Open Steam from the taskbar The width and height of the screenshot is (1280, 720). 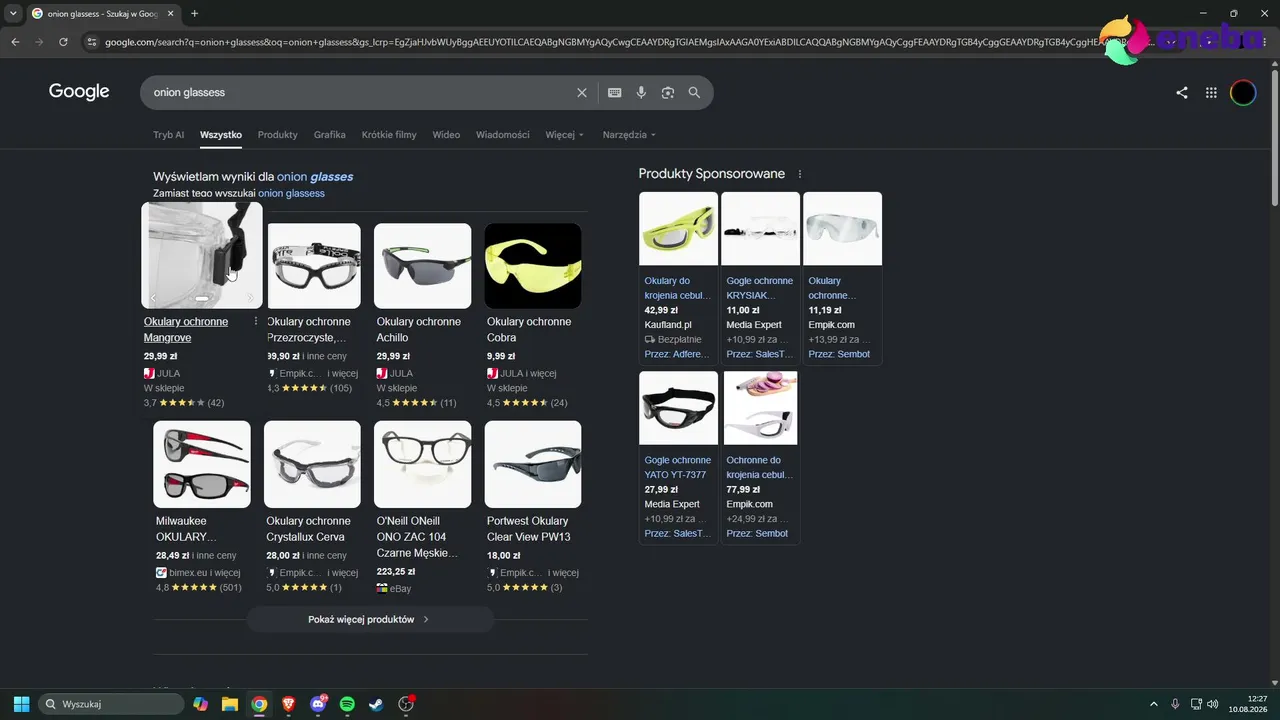coord(376,704)
